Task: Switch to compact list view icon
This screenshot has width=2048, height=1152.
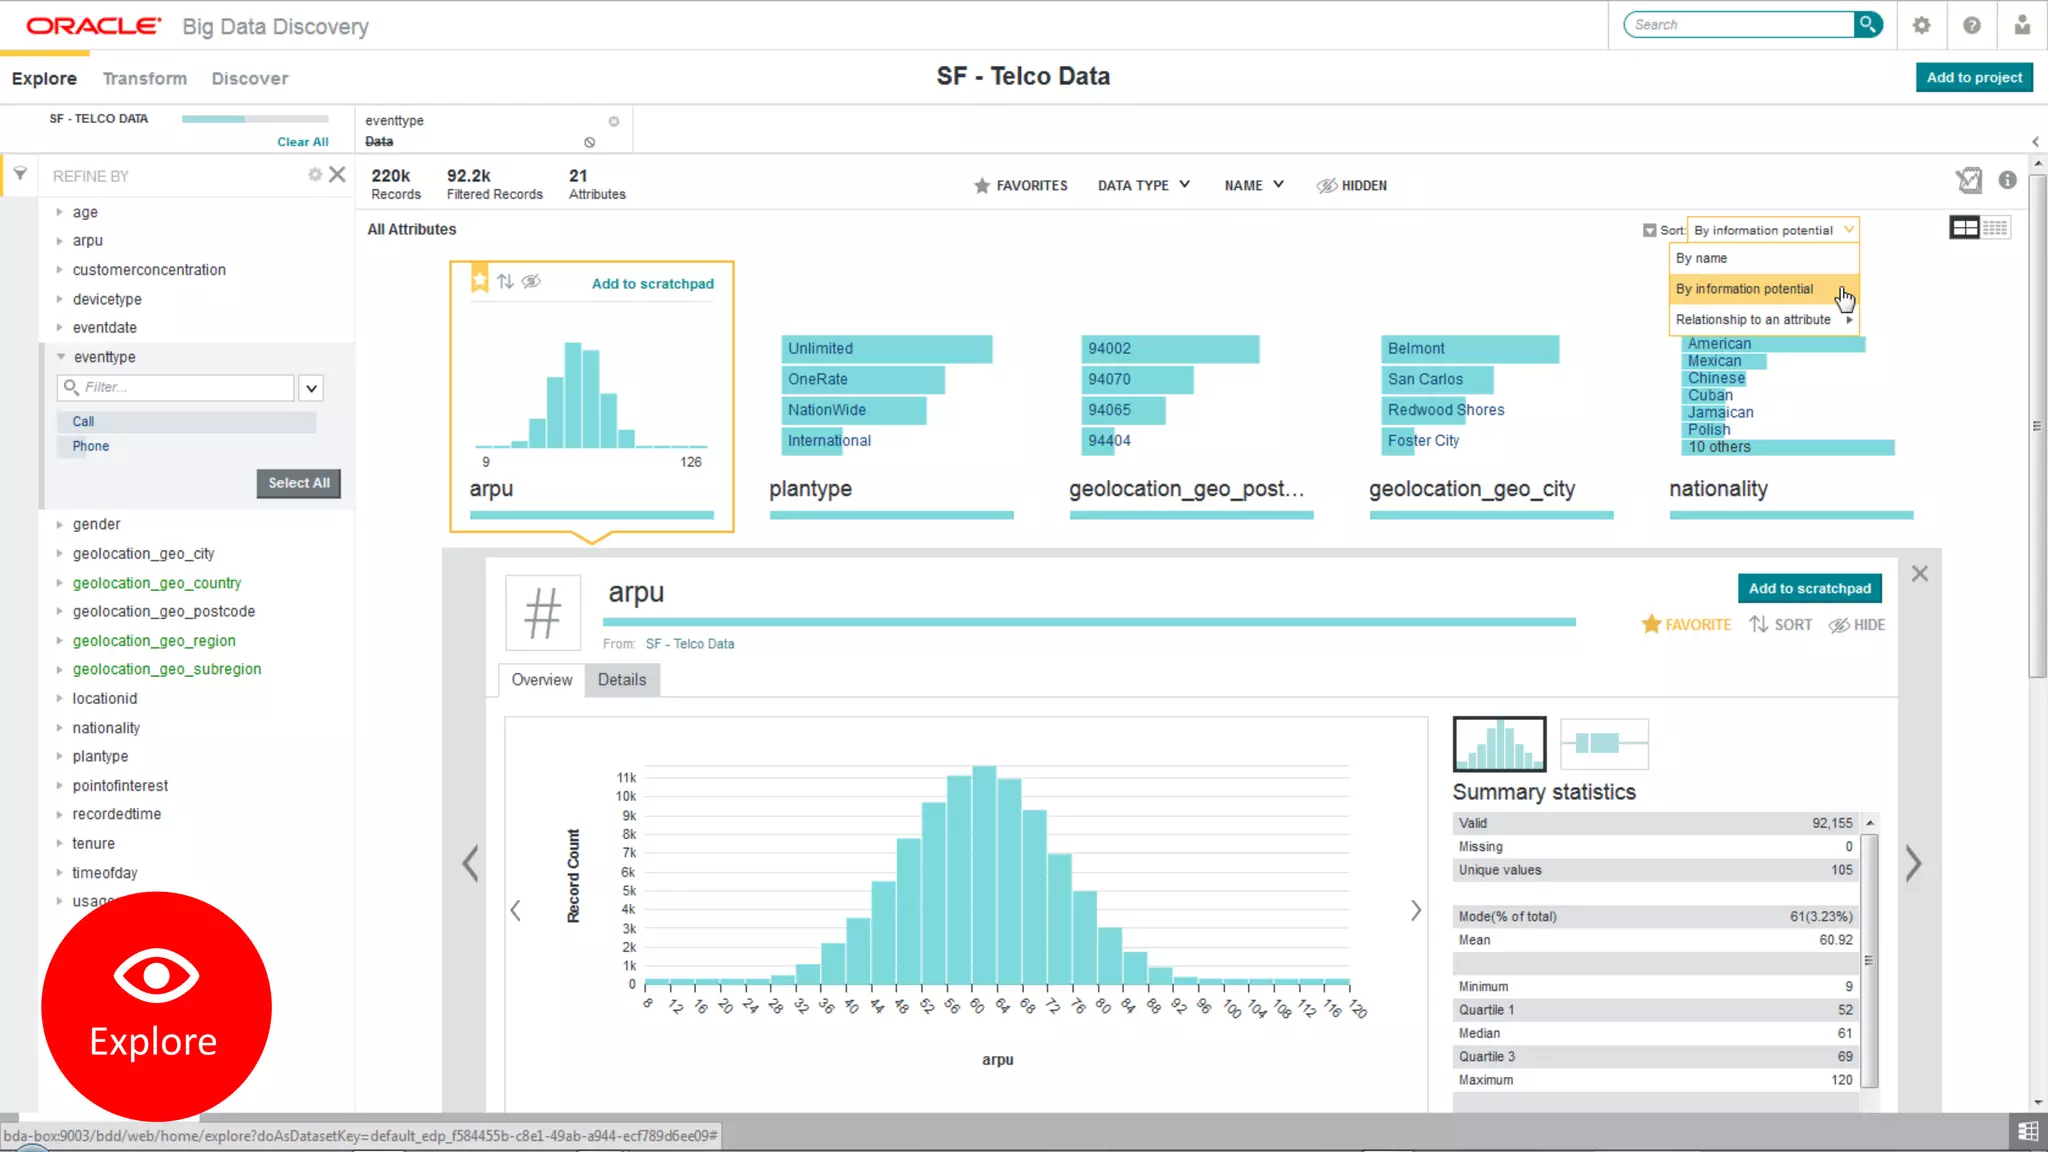Action: click(1995, 228)
